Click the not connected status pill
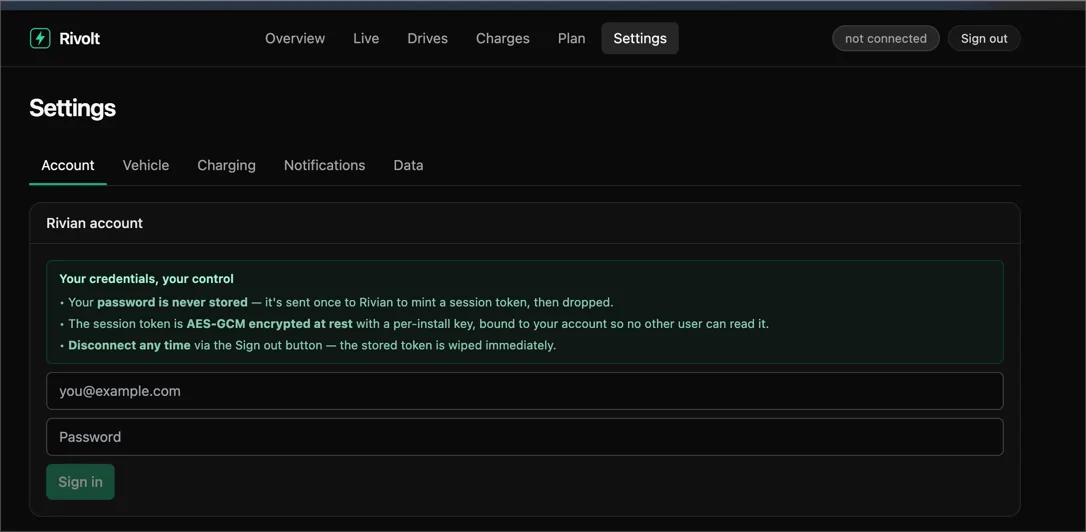Screen dimensions: 1086x532 [x=886, y=39]
